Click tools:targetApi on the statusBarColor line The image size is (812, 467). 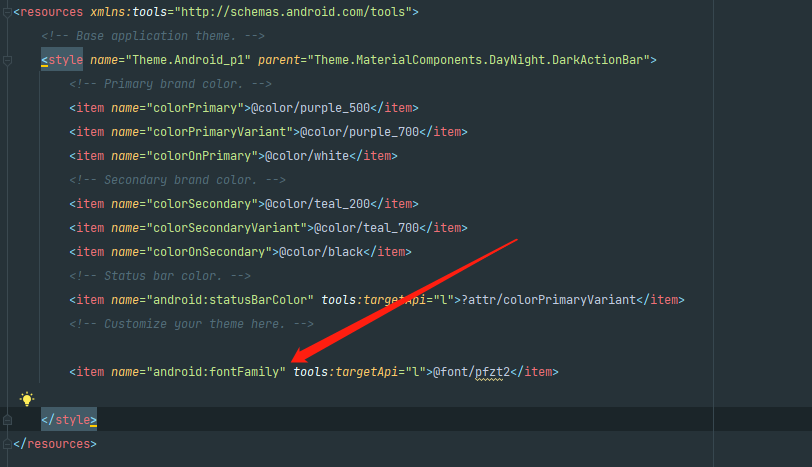point(373,300)
